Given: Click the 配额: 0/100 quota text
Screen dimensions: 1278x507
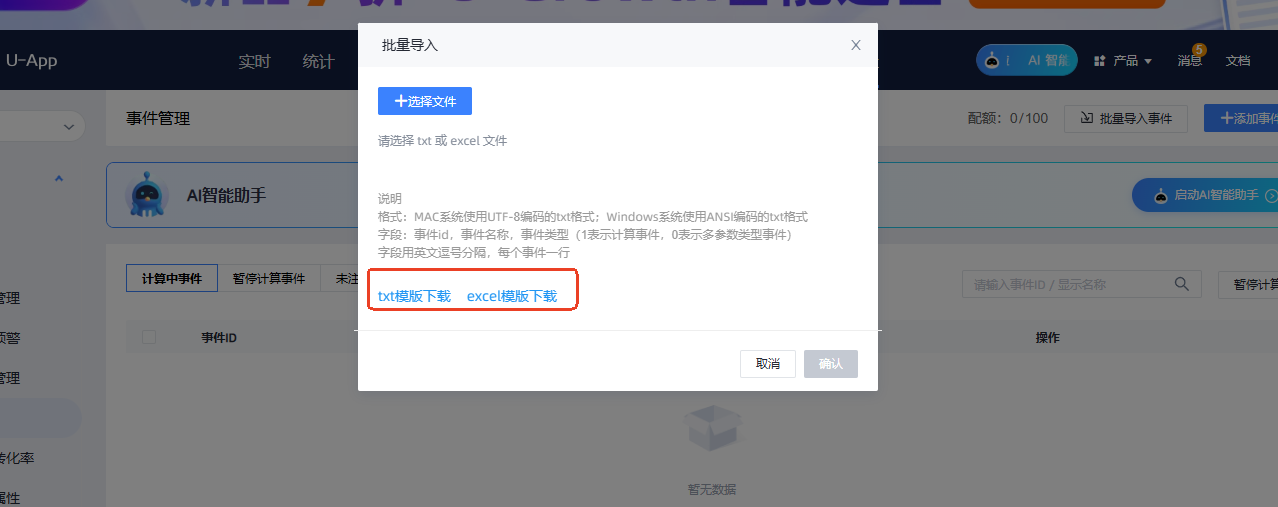Looking at the screenshot, I should click(1008, 118).
